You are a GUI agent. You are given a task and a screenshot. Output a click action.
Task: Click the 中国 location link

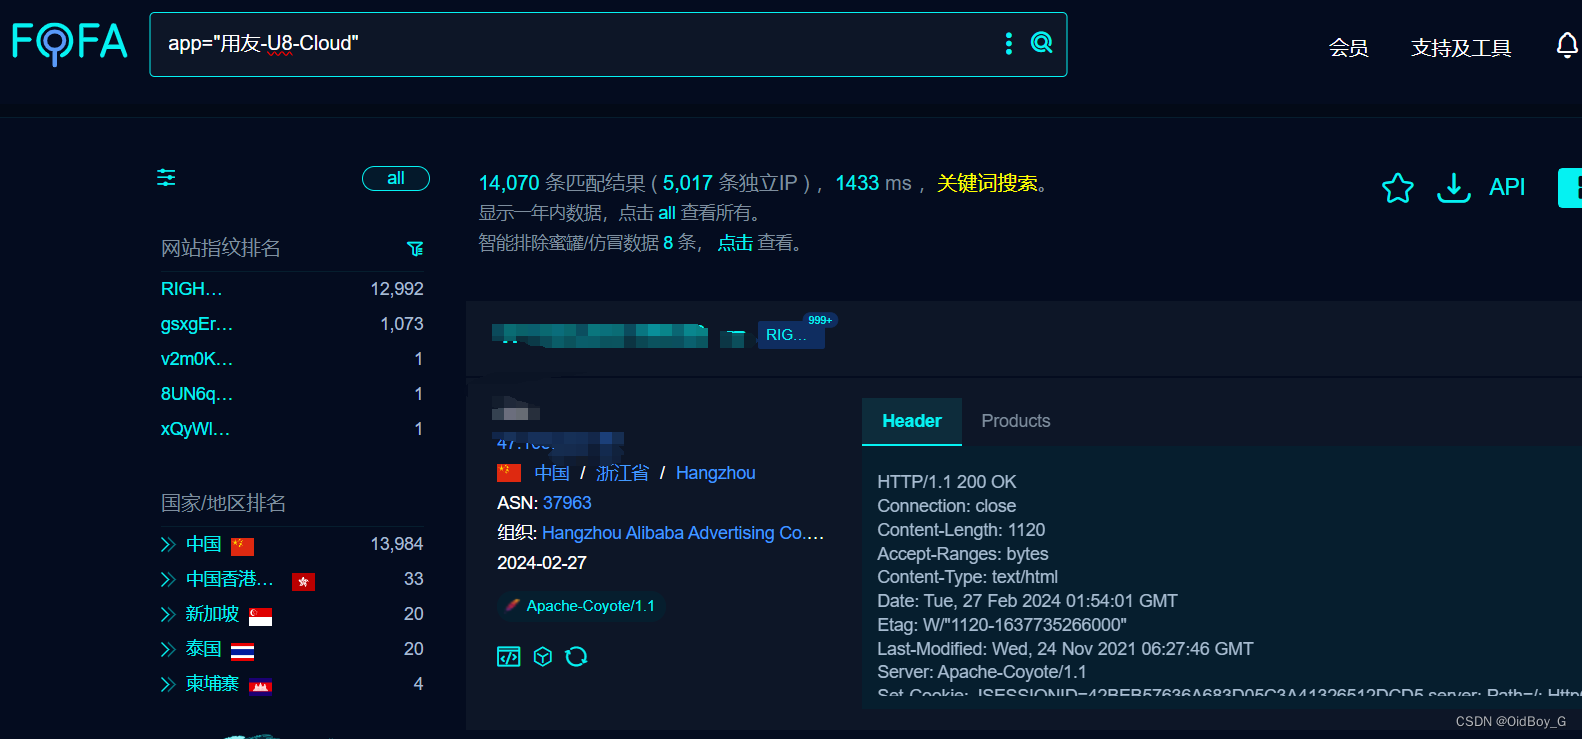pyautogui.click(x=552, y=473)
